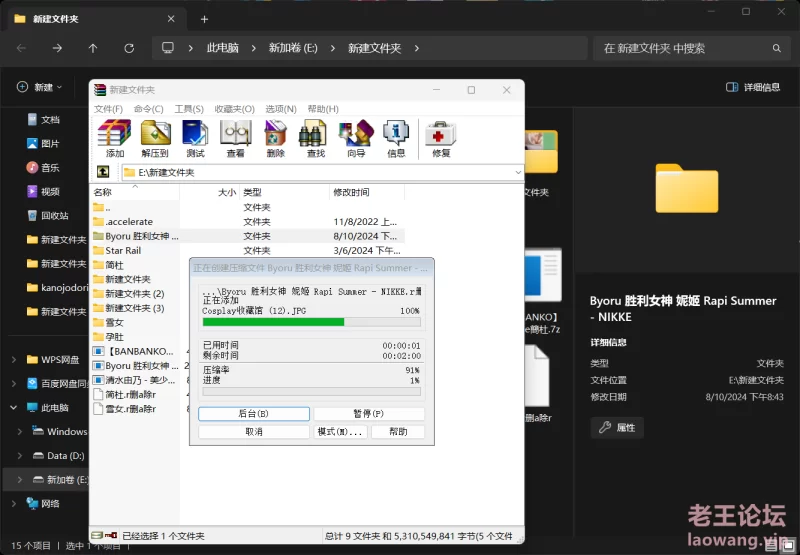
Task: Select the 新建文件夹 (2) folder row
Action: [139, 294]
